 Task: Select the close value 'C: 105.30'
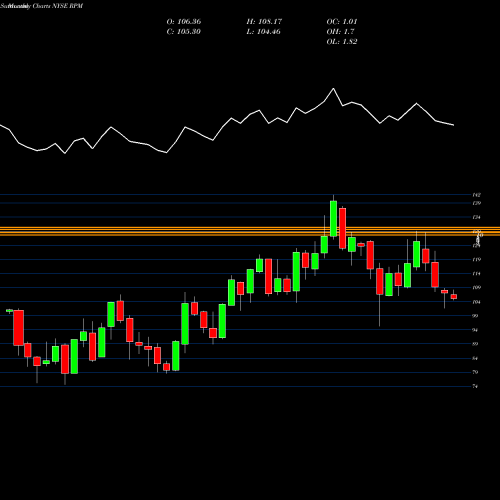tap(184, 32)
